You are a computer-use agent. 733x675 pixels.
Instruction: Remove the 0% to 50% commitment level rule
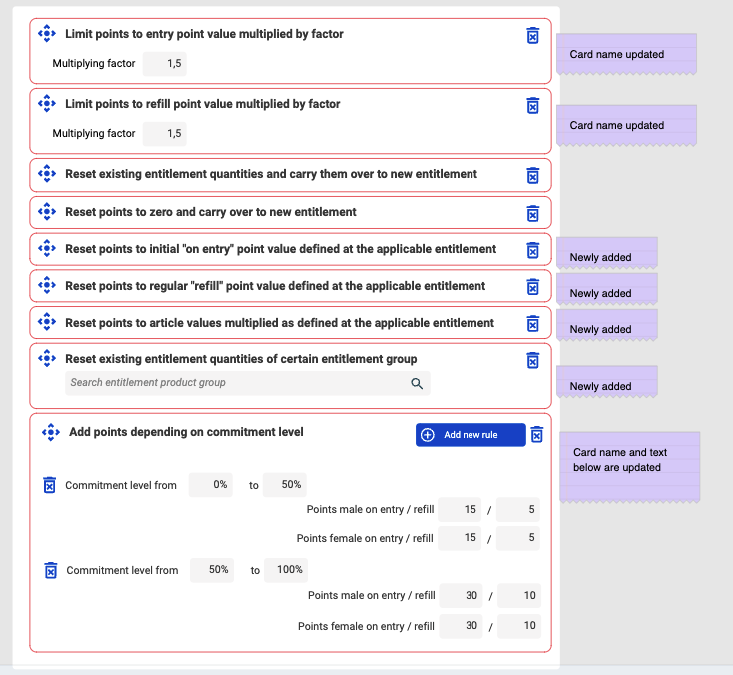[49, 485]
